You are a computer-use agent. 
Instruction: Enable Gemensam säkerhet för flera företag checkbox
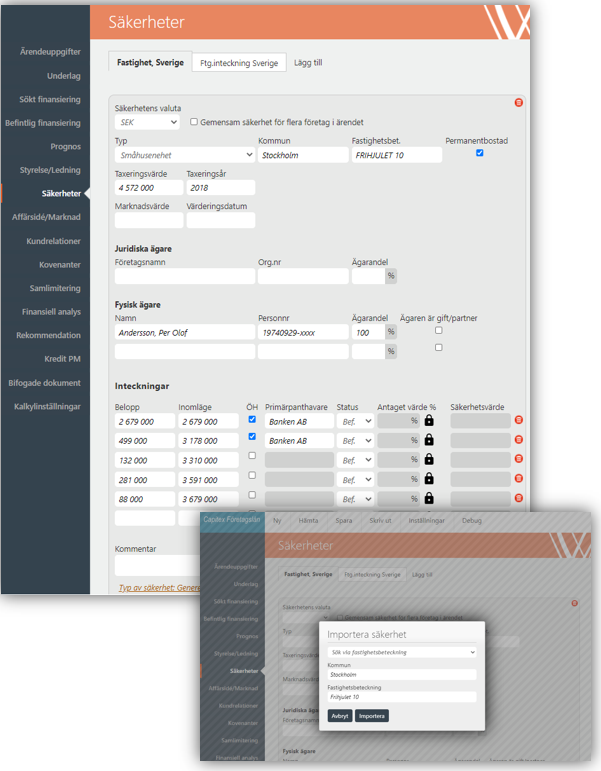pos(194,122)
